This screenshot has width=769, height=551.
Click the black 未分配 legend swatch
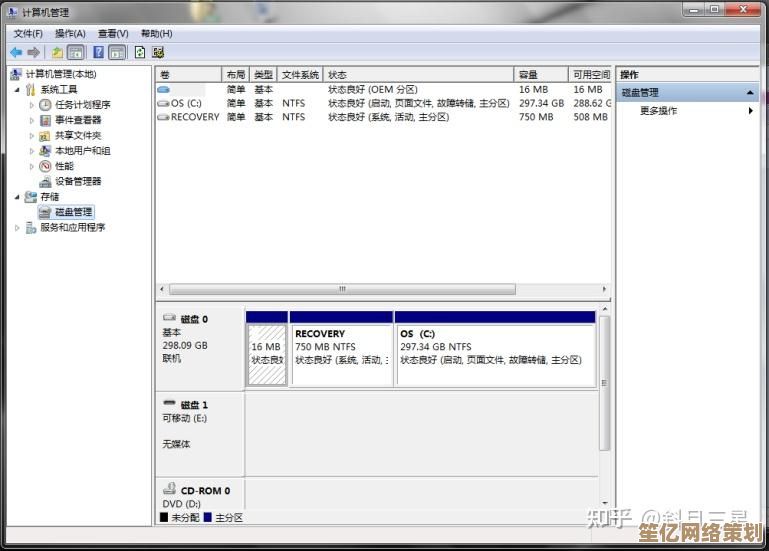click(x=164, y=517)
